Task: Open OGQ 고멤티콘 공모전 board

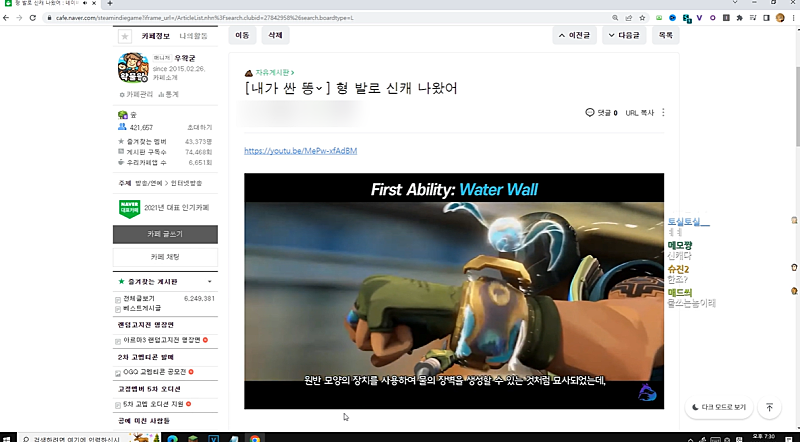Action: (x=155, y=372)
